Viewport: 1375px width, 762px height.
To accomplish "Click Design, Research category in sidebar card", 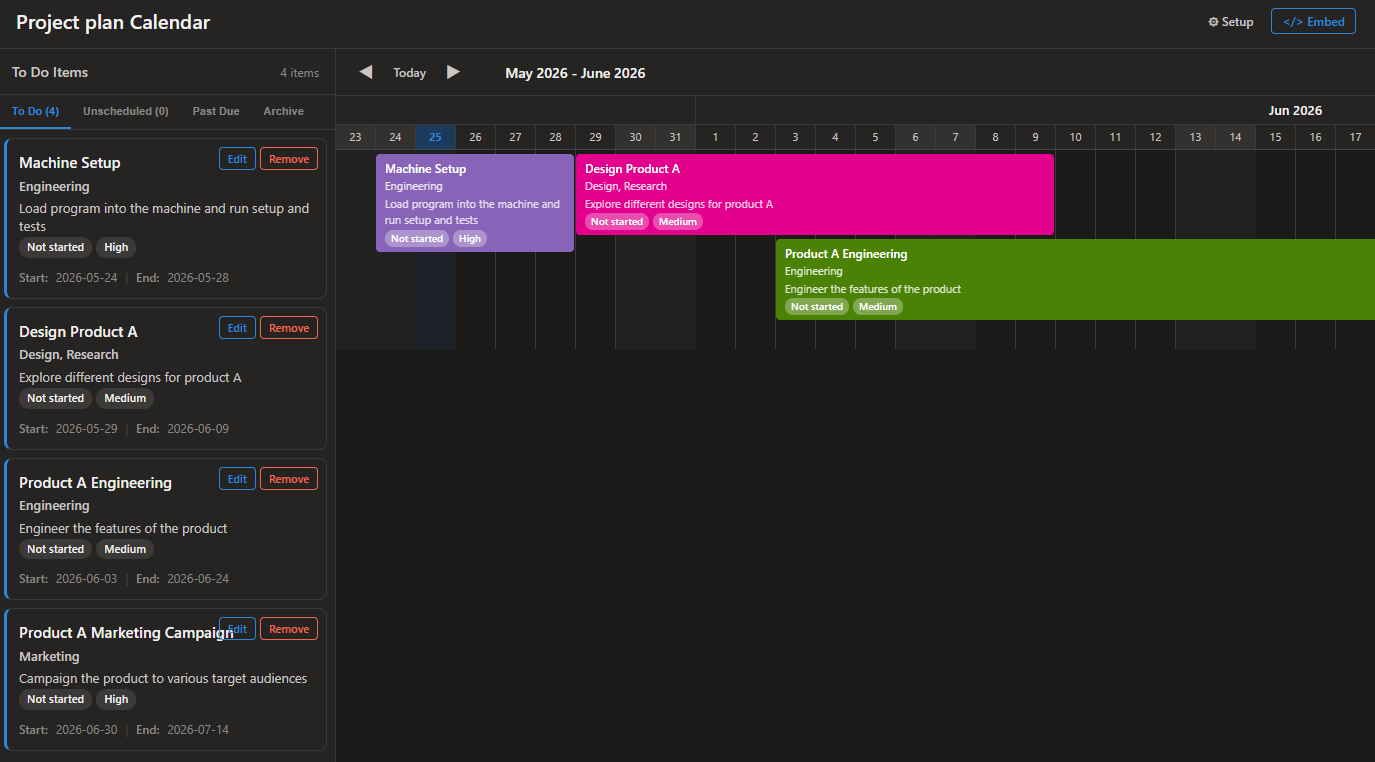I will click(x=69, y=355).
